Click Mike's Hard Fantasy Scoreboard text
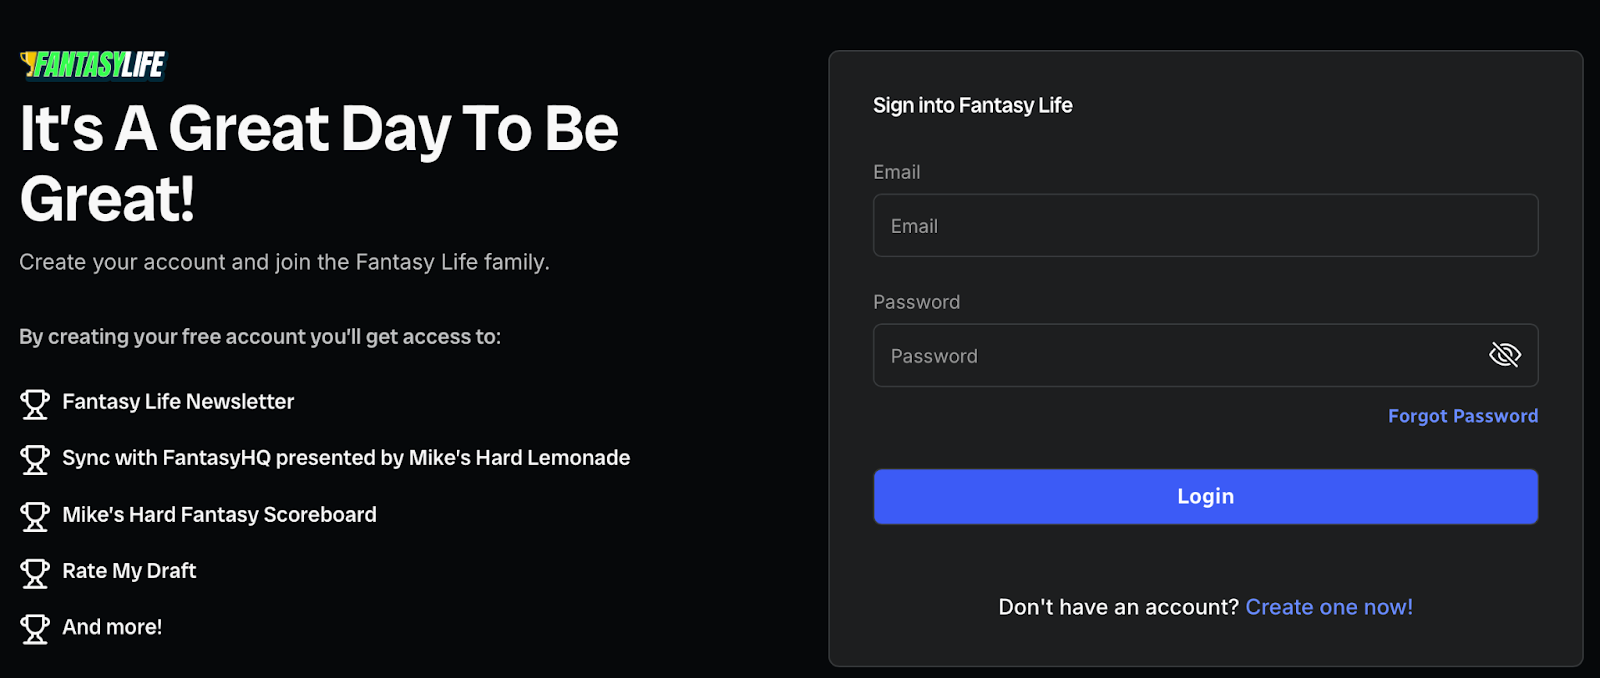The image size is (1600, 678). click(x=219, y=515)
